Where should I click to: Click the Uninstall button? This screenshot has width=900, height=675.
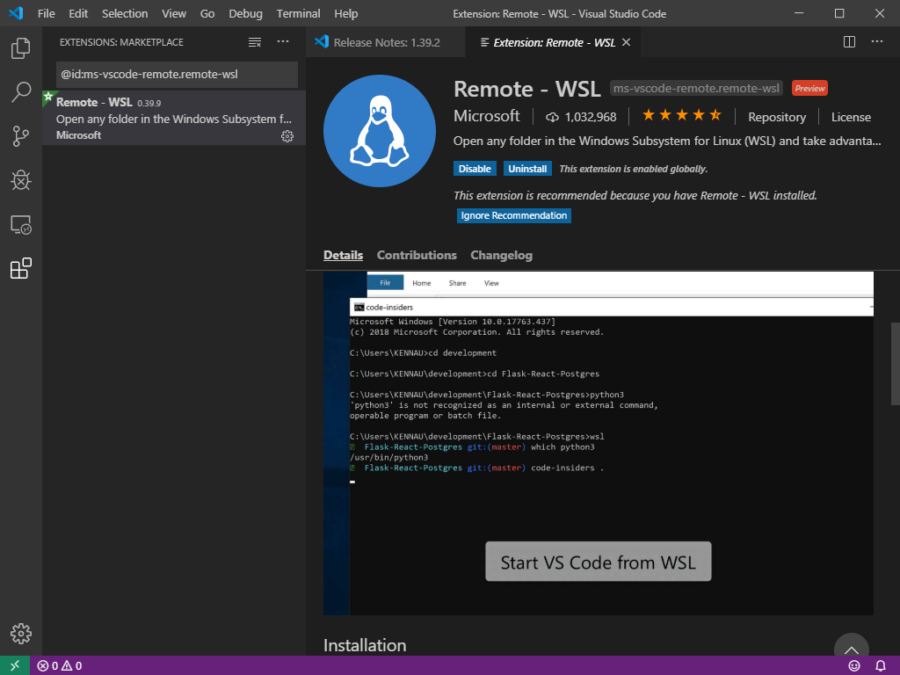(527, 168)
